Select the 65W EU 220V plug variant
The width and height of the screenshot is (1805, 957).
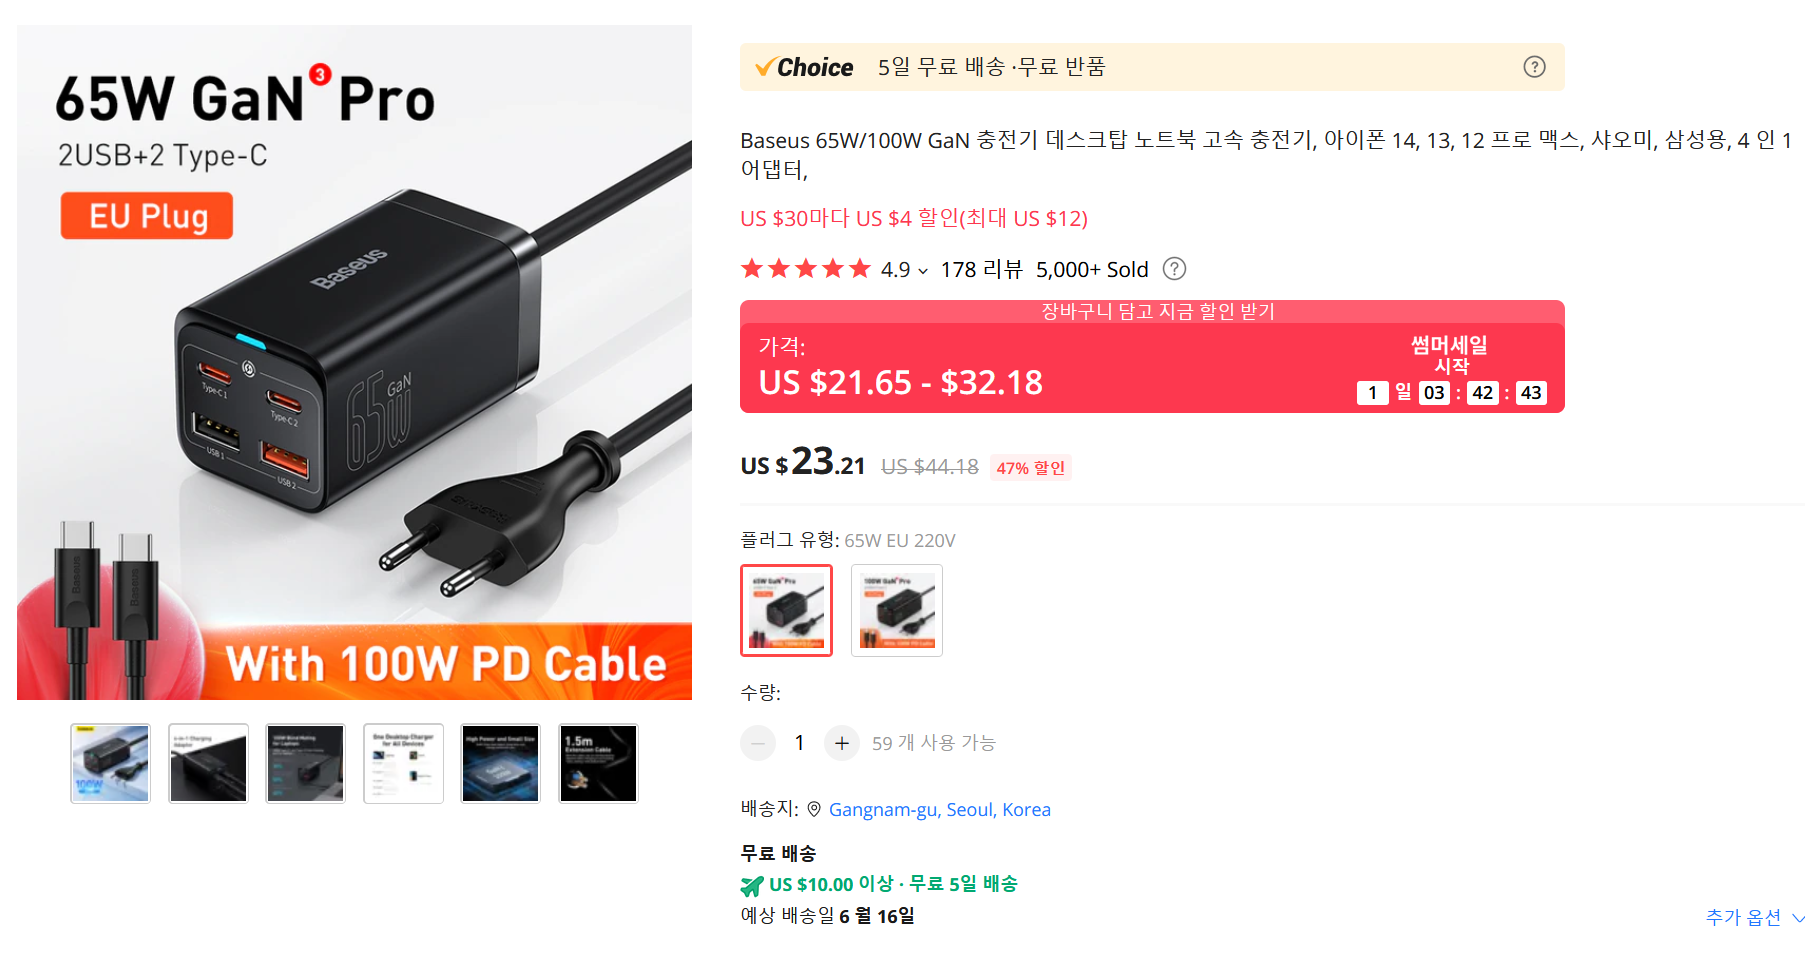click(x=786, y=610)
